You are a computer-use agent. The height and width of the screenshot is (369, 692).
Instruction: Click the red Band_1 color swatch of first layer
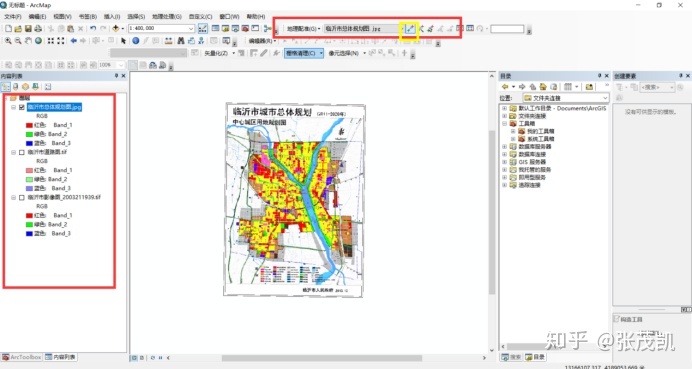(29, 125)
